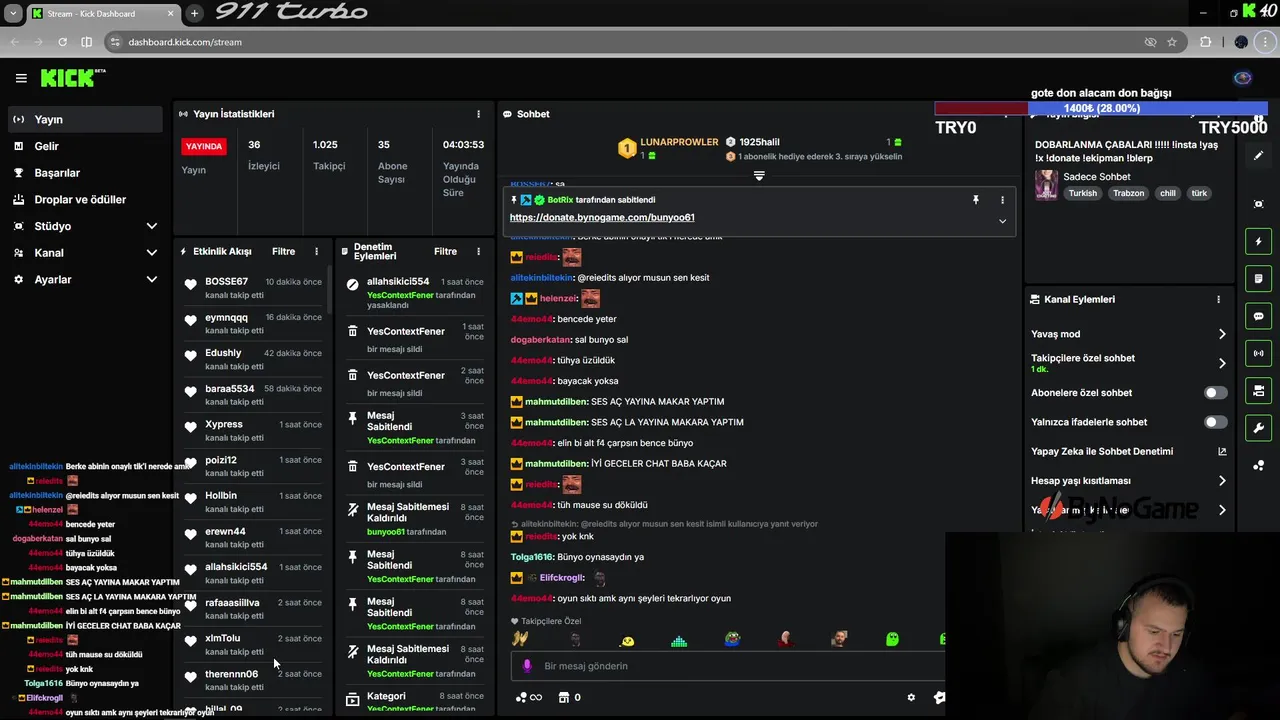Click the Sadece Sohbet category thumbnail
The height and width of the screenshot is (720, 1280).
coord(1046,185)
